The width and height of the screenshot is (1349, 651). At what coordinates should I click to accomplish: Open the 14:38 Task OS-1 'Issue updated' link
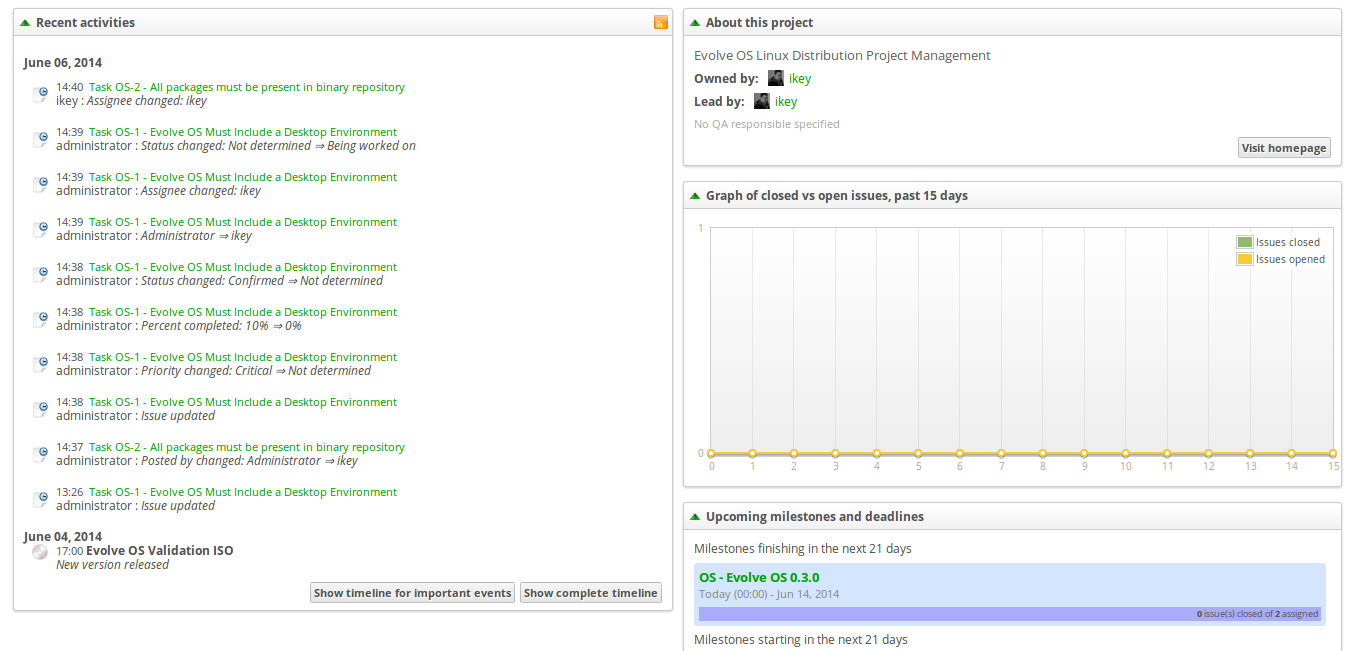pos(243,402)
